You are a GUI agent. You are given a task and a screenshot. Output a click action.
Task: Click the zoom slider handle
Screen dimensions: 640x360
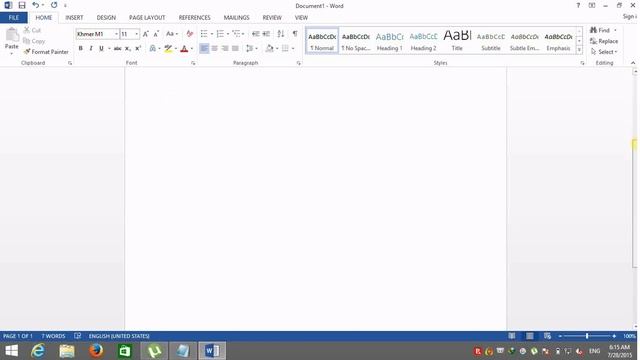[x=587, y=336]
